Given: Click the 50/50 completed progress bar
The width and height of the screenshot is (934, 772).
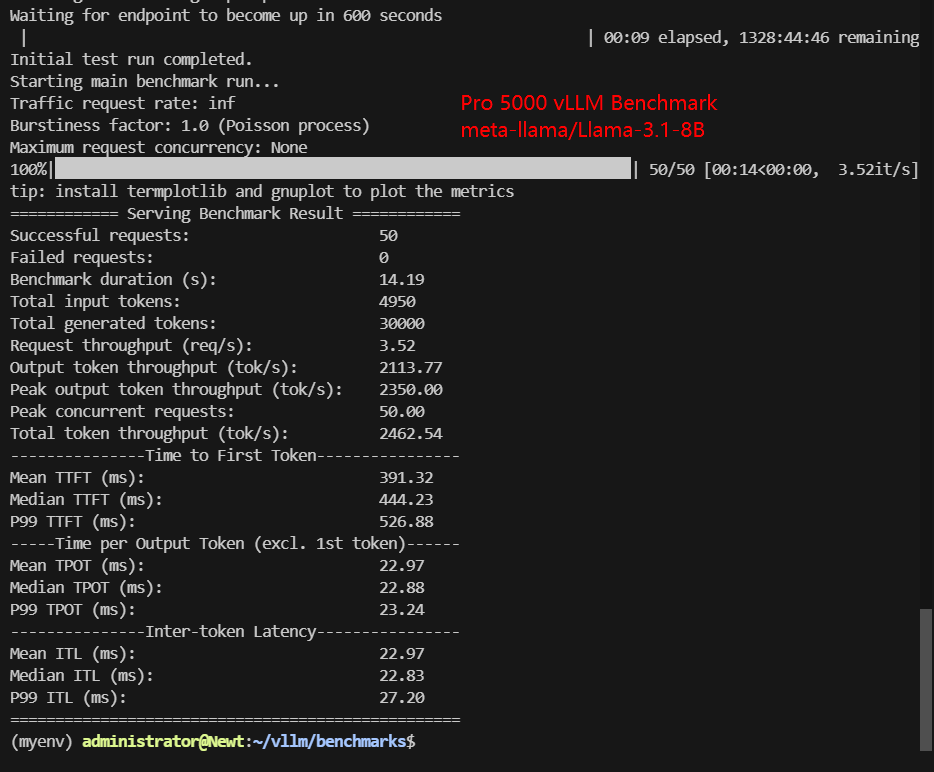Looking at the screenshot, I should coord(343,169).
